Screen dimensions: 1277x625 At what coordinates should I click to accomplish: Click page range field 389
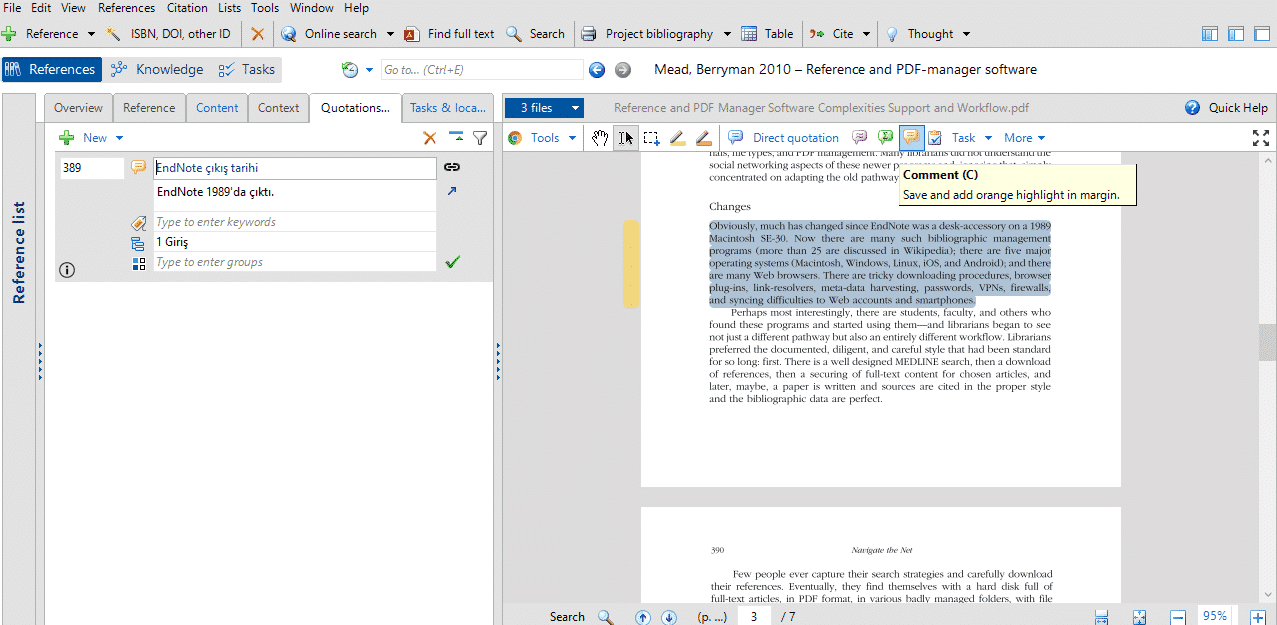92,168
